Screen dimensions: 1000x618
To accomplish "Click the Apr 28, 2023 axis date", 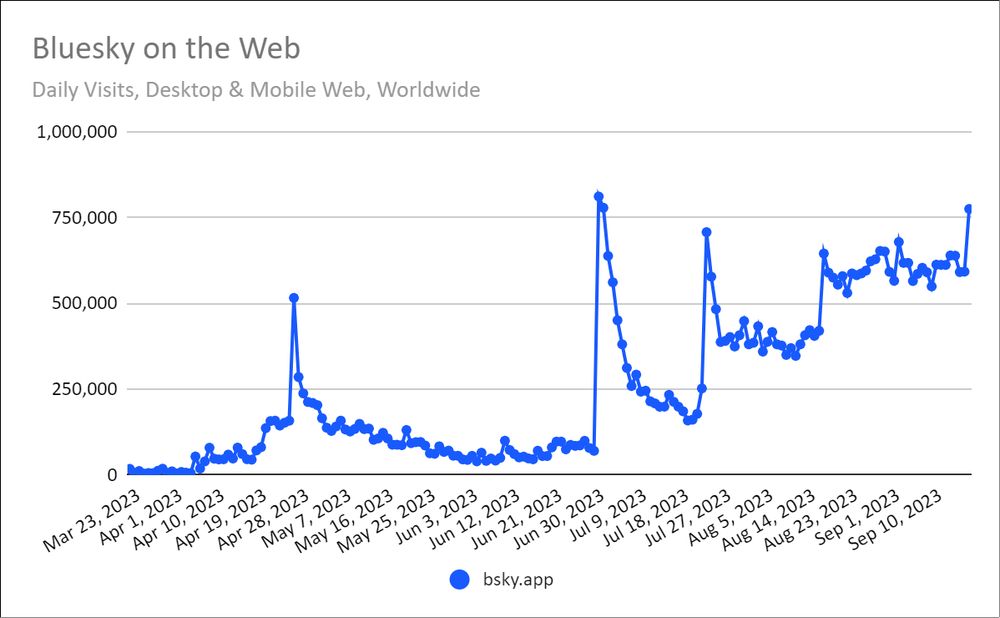I will tap(261, 520).
